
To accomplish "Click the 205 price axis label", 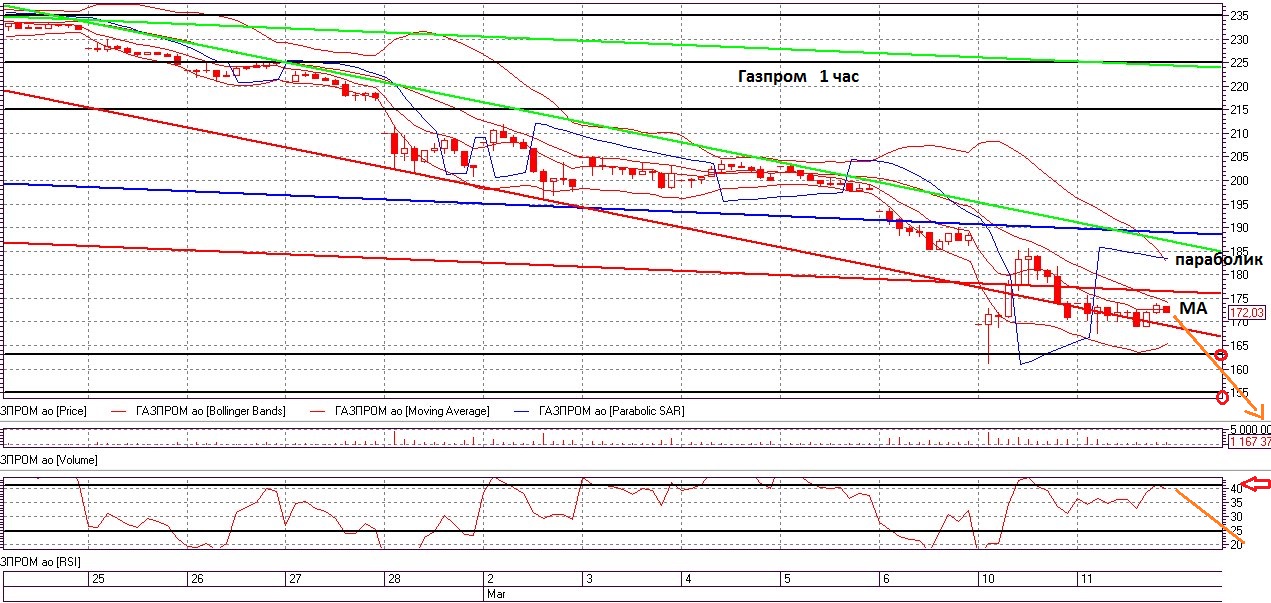I will pyautogui.click(x=1239, y=157).
